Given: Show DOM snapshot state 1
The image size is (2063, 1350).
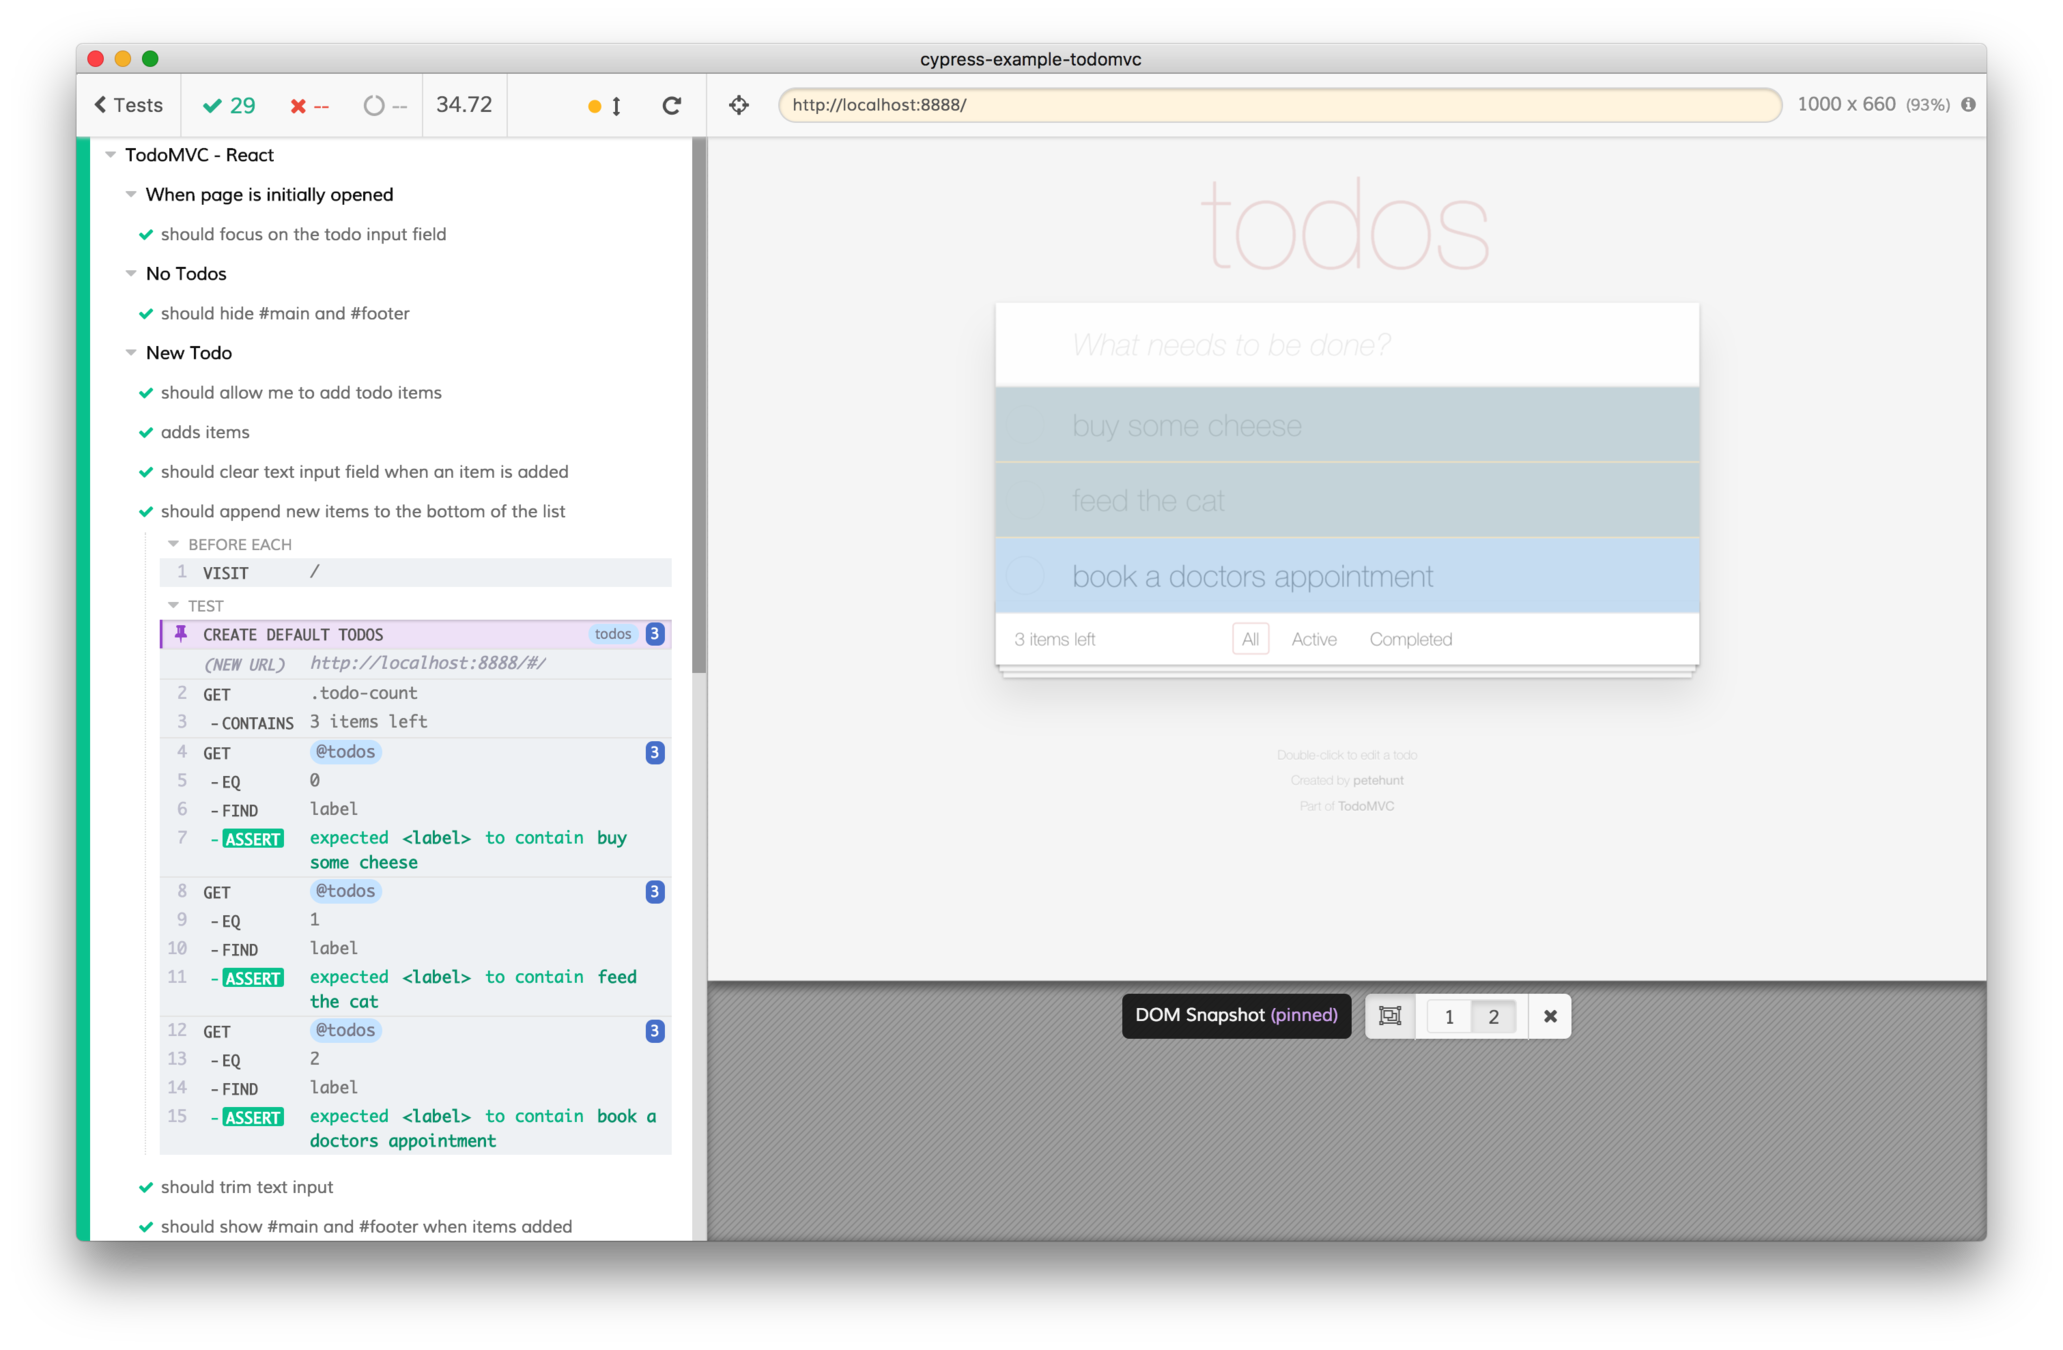Looking at the screenshot, I should tap(1449, 1016).
